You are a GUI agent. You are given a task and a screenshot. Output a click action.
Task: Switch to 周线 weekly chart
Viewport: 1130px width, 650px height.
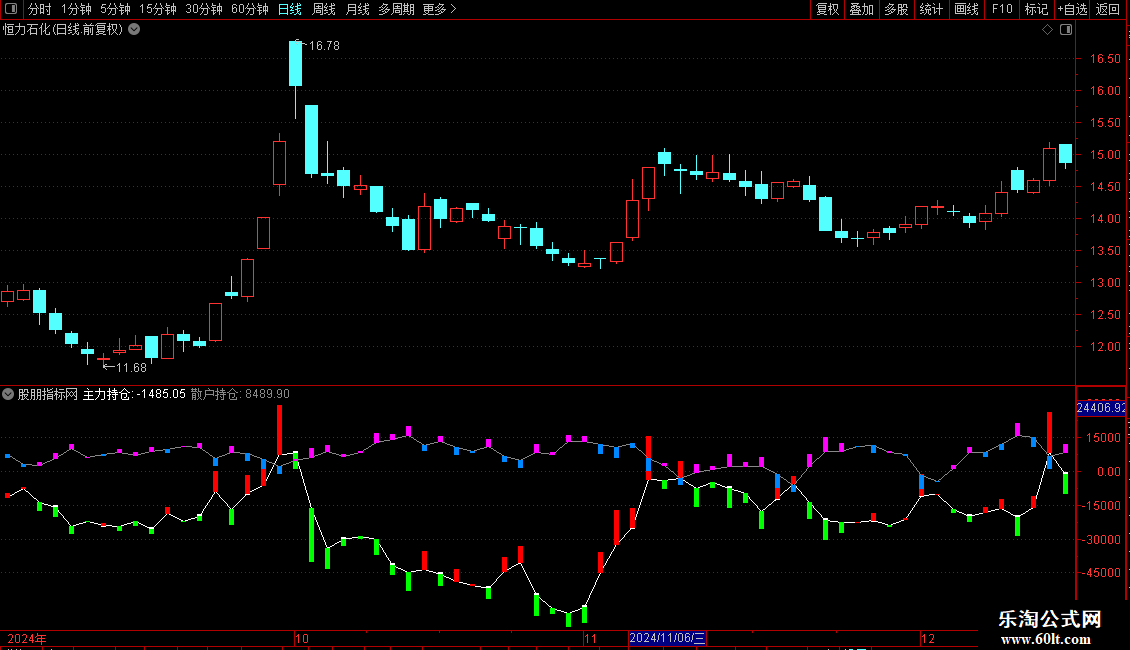324,9
